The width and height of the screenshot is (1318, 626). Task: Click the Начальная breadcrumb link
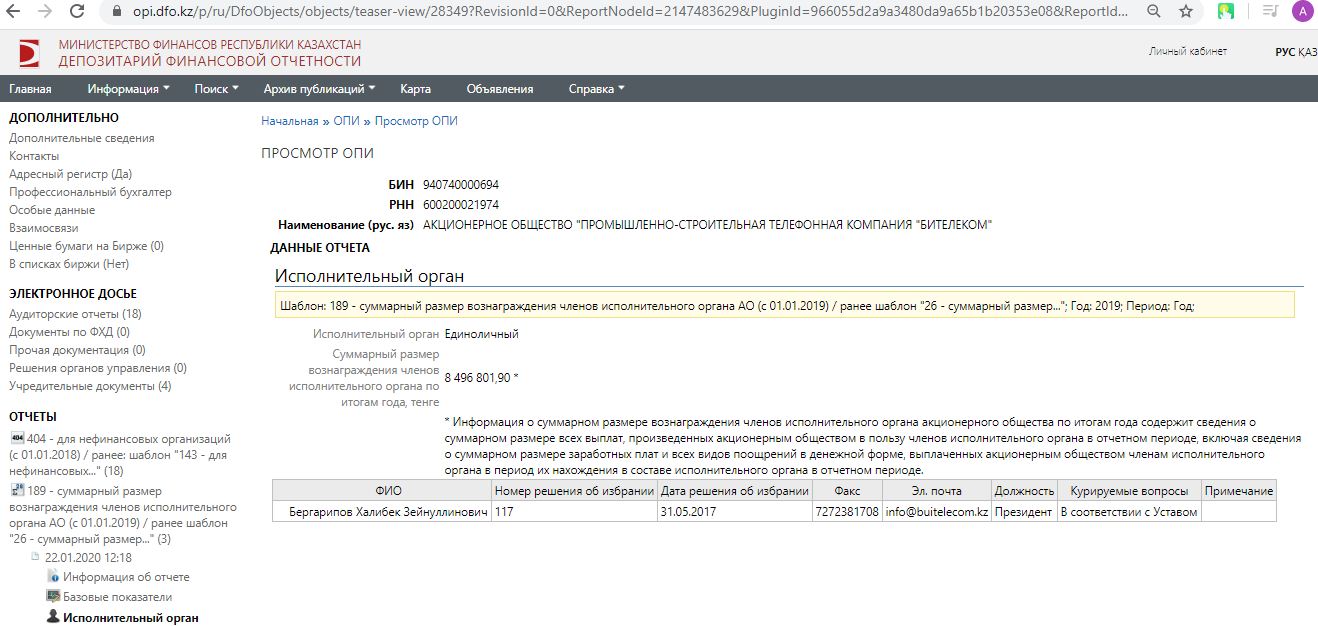click(x=289, y=121)
